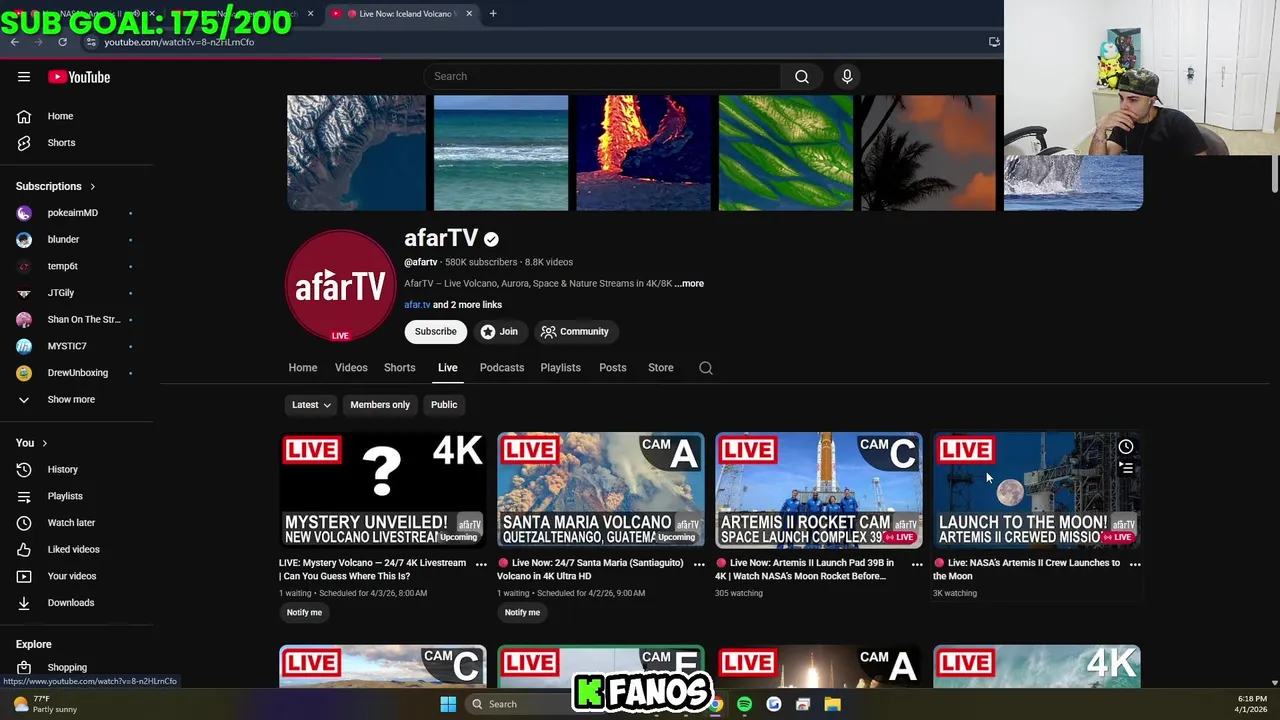Switch to channel Home tab
Screen dimensions: 1280x720
[303, 368]
